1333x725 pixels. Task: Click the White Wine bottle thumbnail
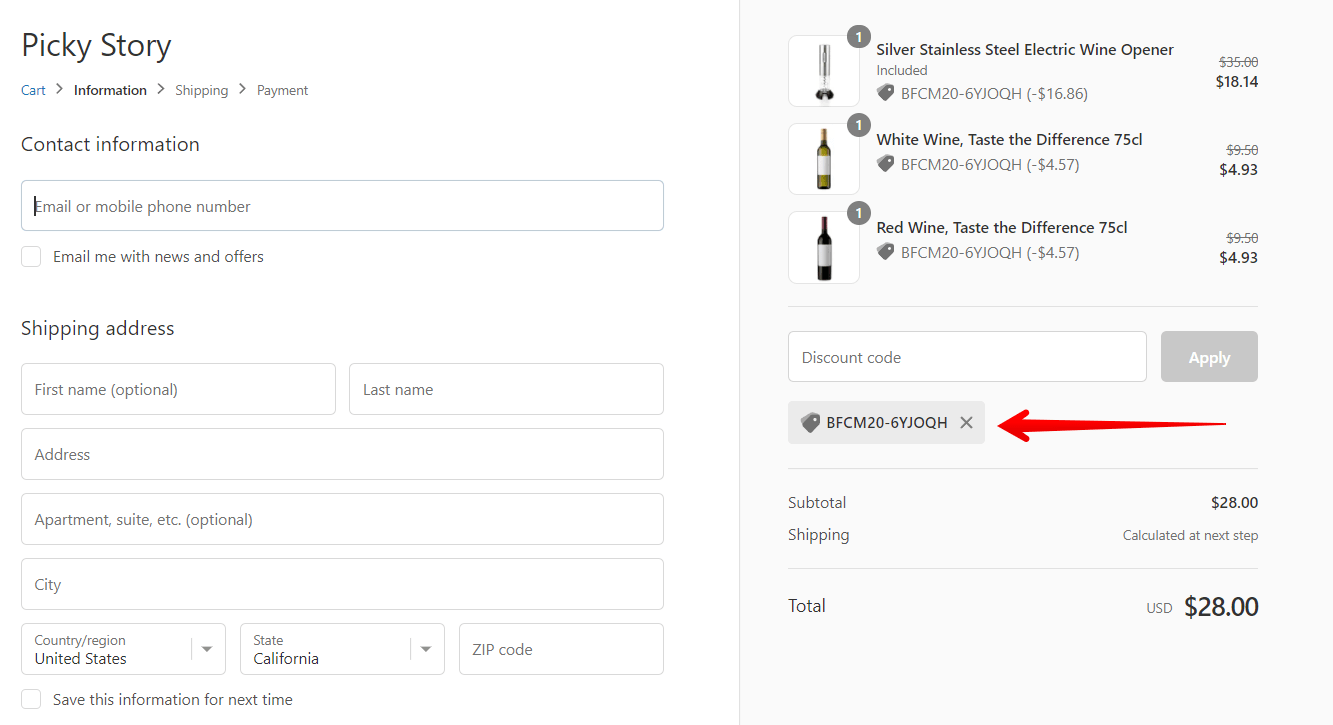click(x=823, y=158)
